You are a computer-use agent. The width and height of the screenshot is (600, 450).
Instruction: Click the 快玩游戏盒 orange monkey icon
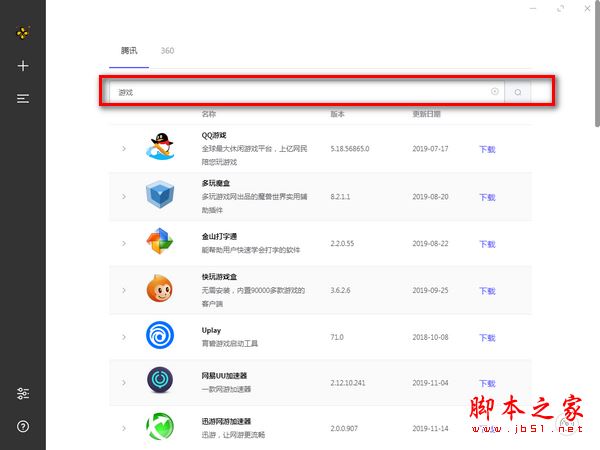[x=160, y=288]
